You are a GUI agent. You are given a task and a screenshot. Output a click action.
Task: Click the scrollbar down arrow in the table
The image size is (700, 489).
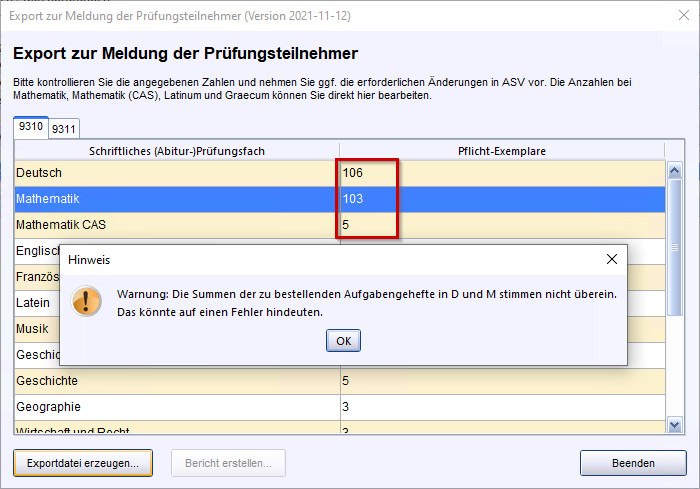pos(675,425)
